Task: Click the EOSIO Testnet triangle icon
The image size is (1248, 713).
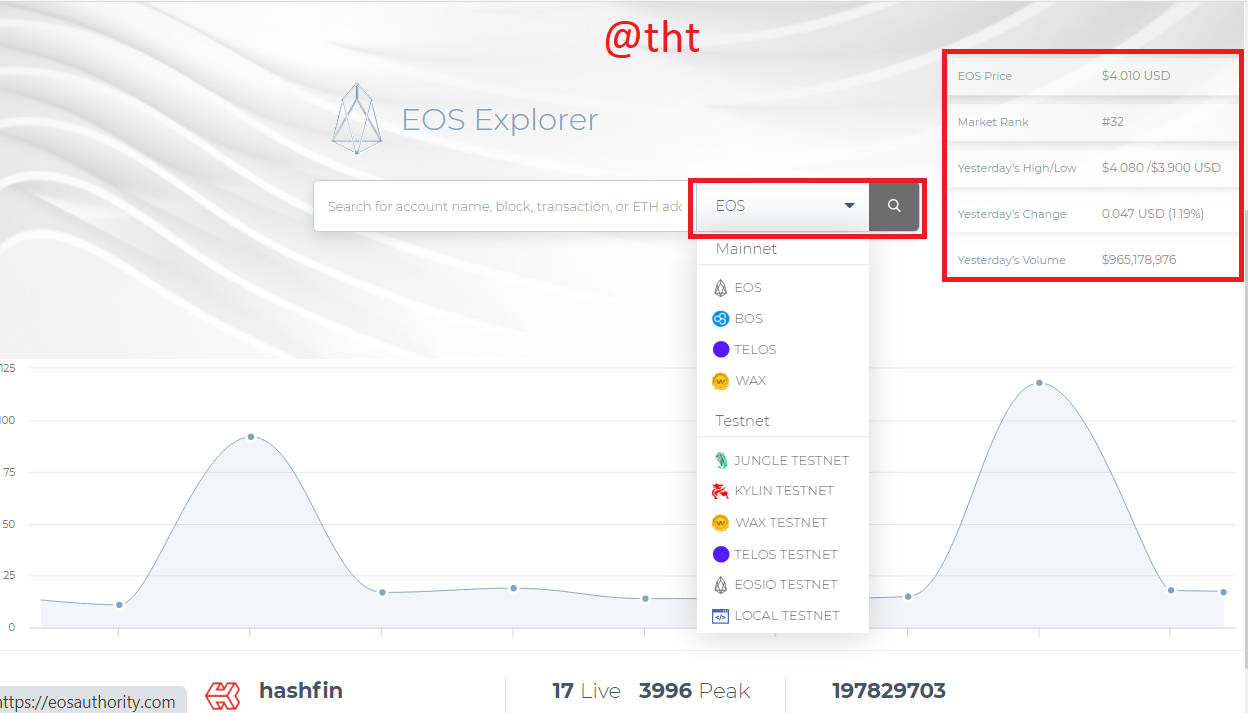Action: click(x=720, y=585)
